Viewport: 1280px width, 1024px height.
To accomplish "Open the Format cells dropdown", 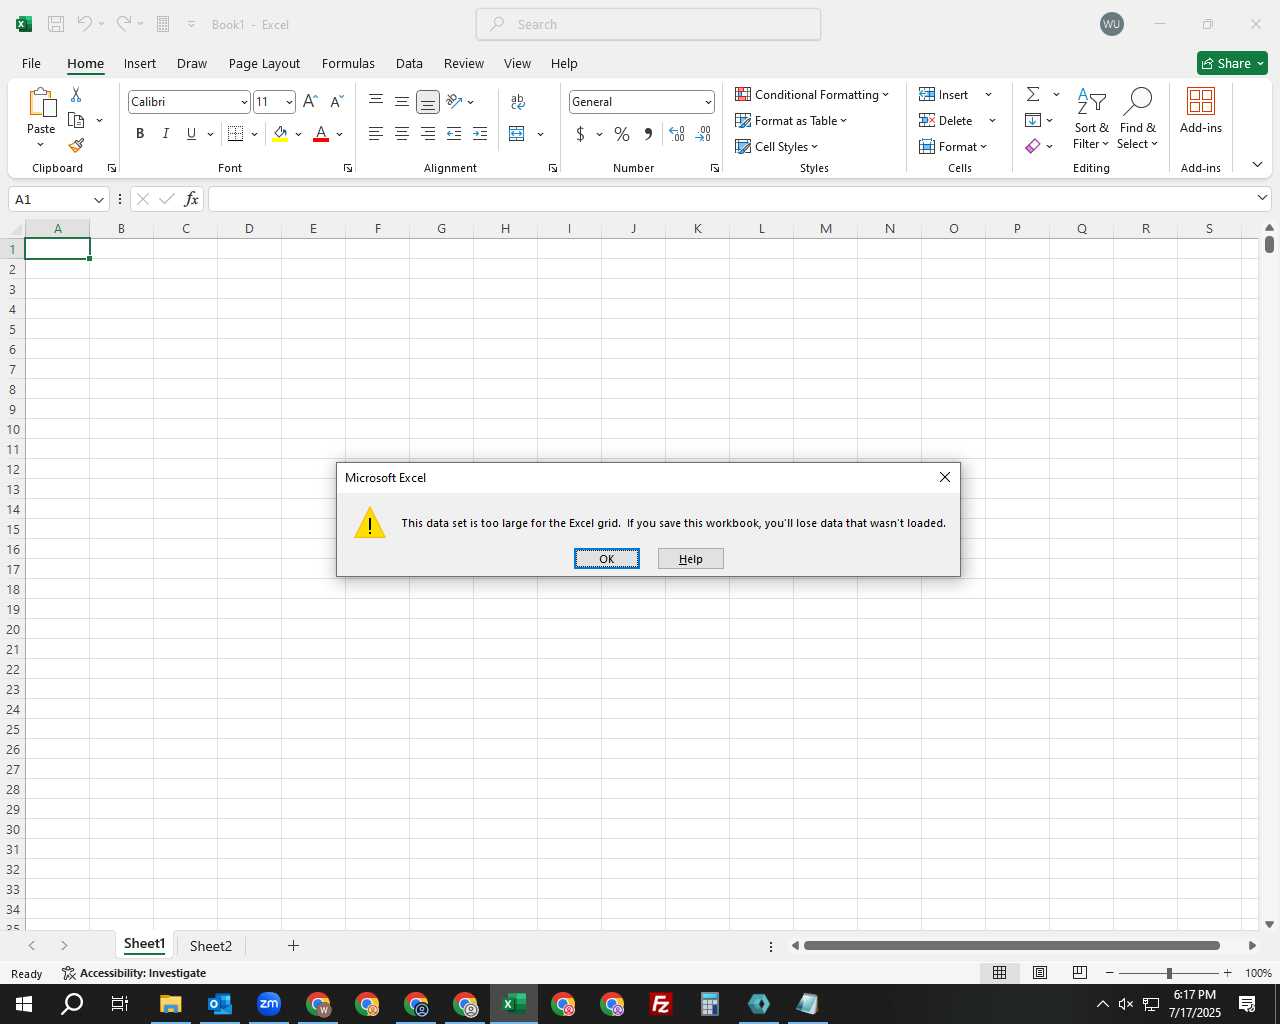I will pos(953,146).
